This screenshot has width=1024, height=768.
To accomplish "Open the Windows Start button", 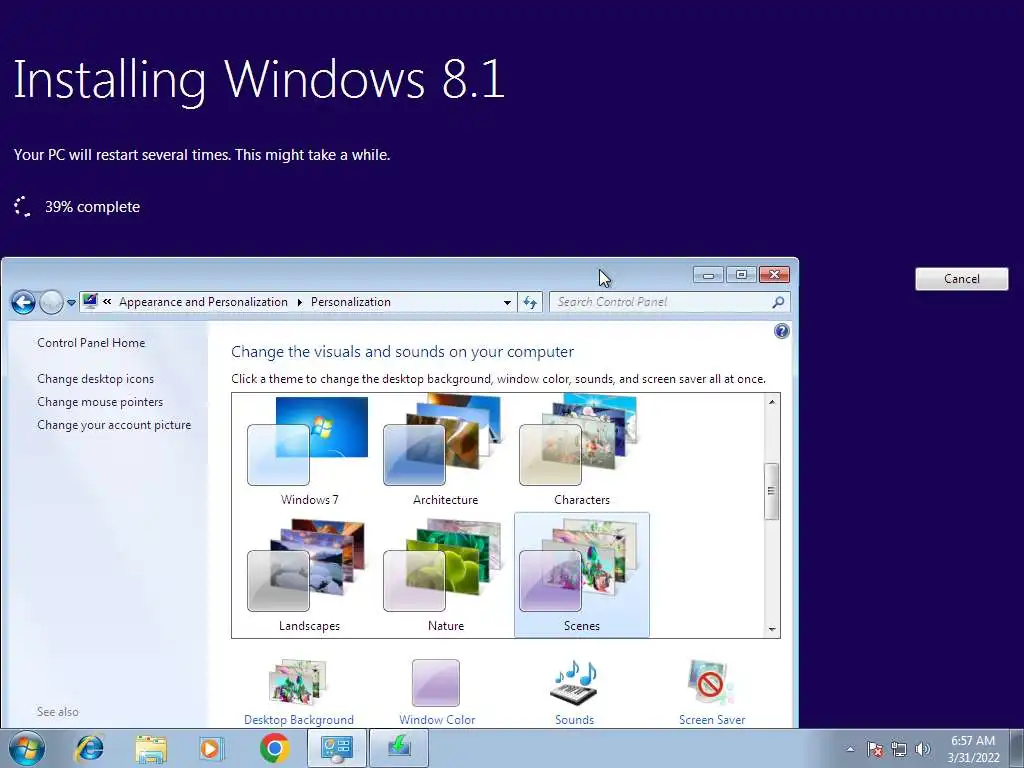I will 26,748.
